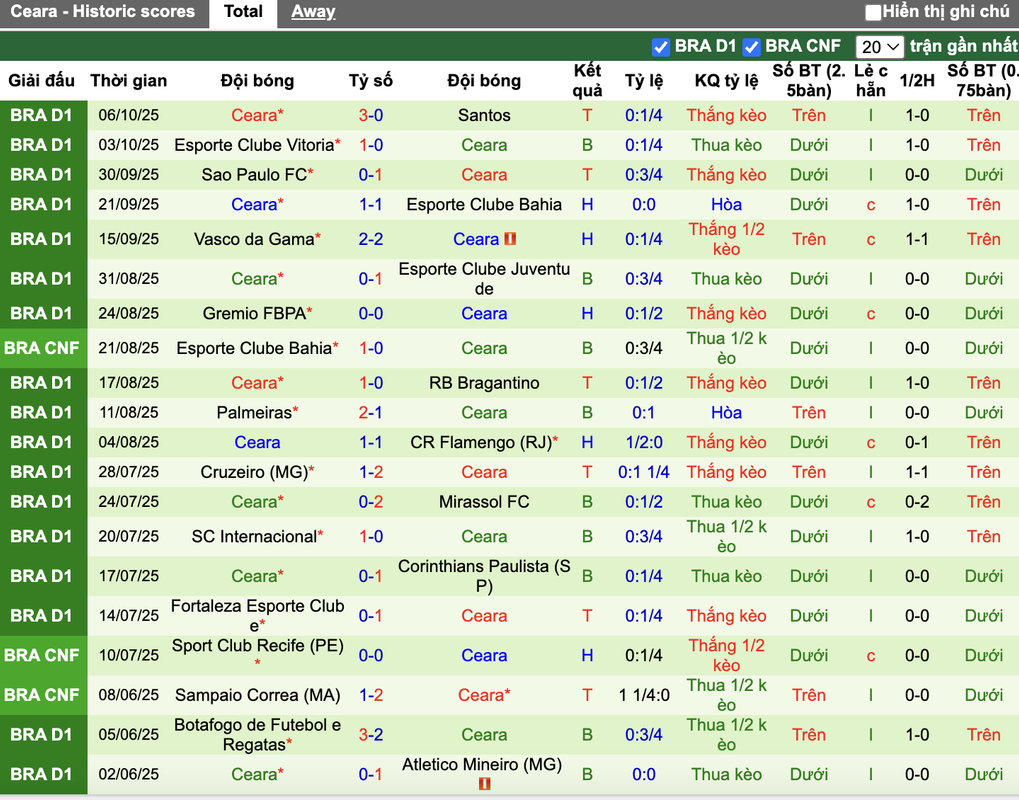Open Sampaio Correa (MA) team link
Viewport: 1019px width, 800px height.
[257, 695]
